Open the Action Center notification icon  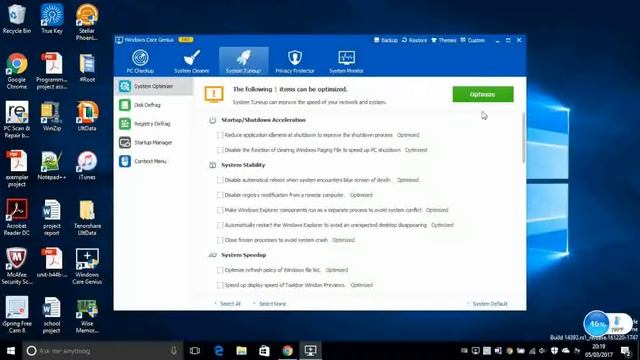click(625, 351)
